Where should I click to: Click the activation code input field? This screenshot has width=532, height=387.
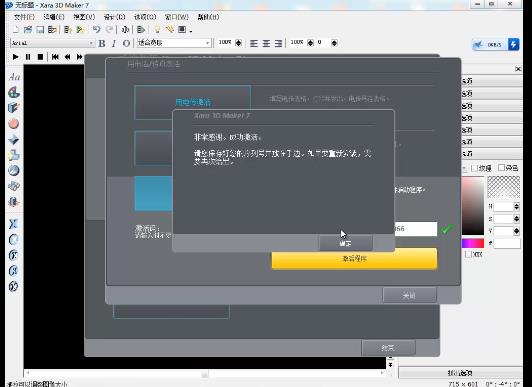[x=415, y=229]
